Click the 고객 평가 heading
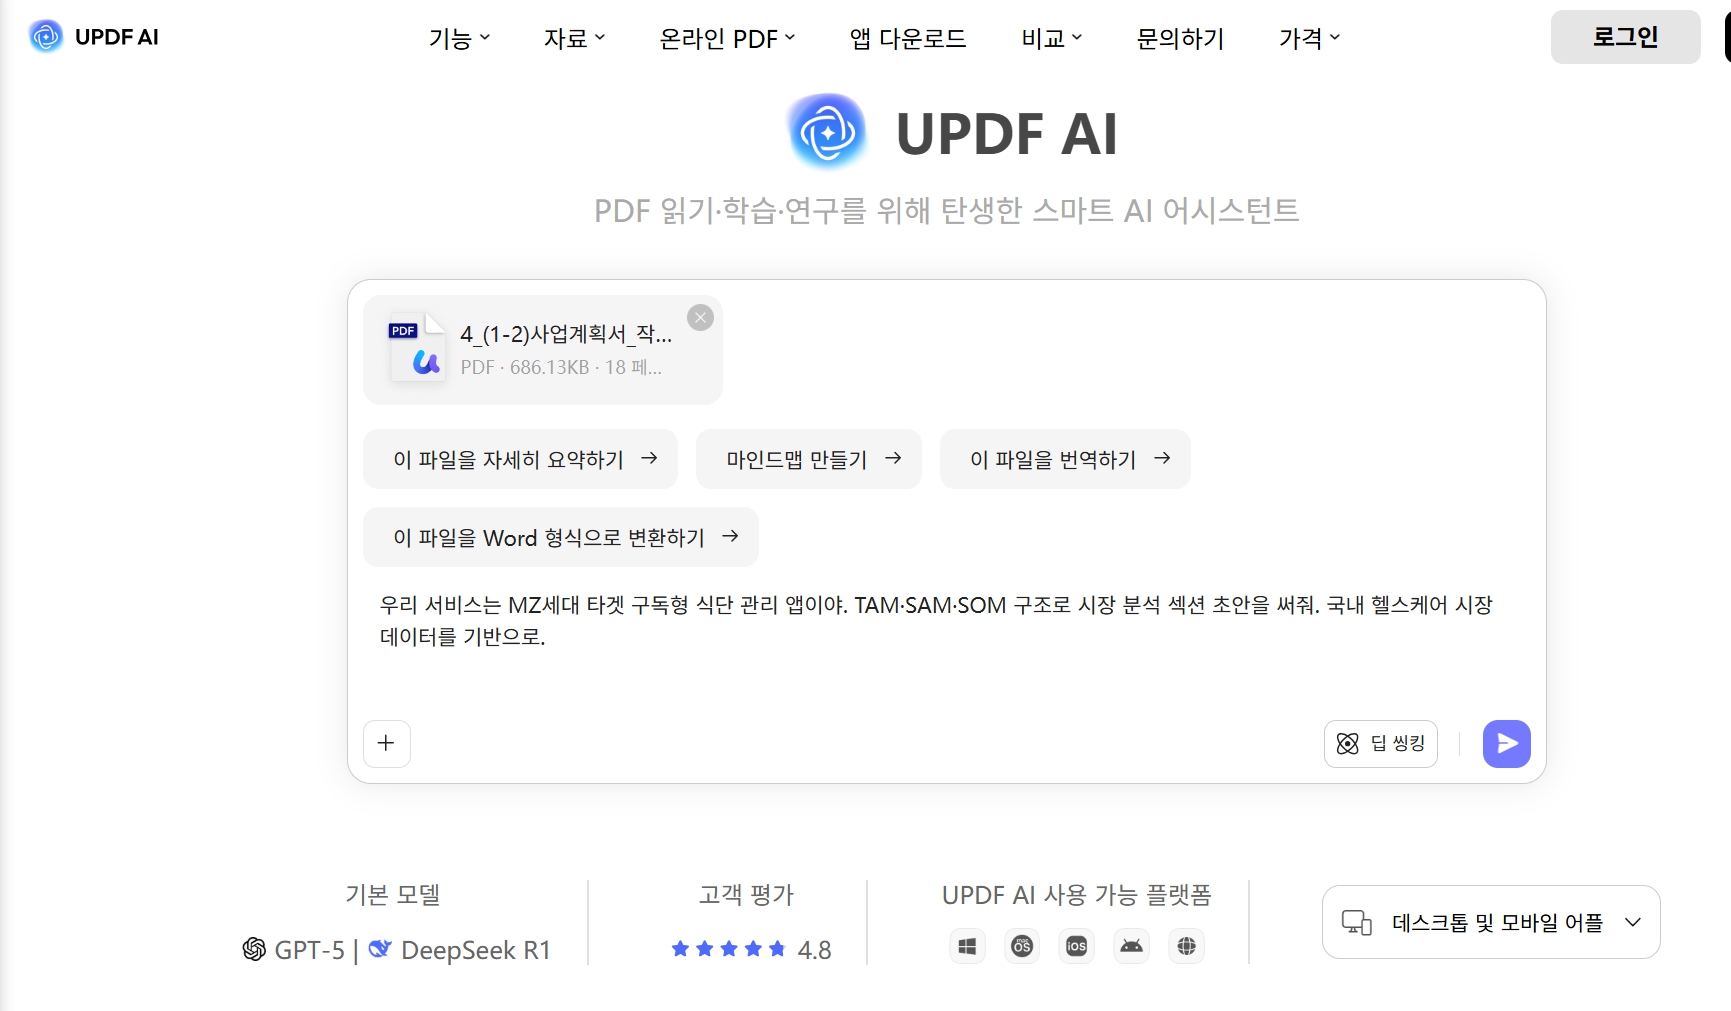Image resolution: width=1731 pixels, height=1011 pixels. 747,894
